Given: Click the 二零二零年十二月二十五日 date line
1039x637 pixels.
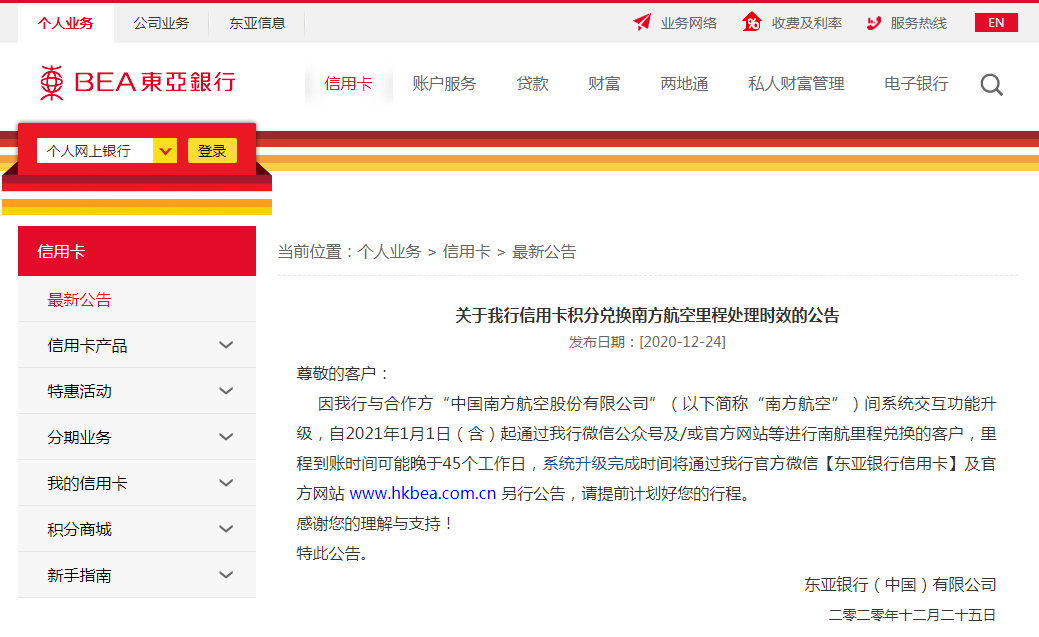Looking at the screenshot, I should point(912,615).
